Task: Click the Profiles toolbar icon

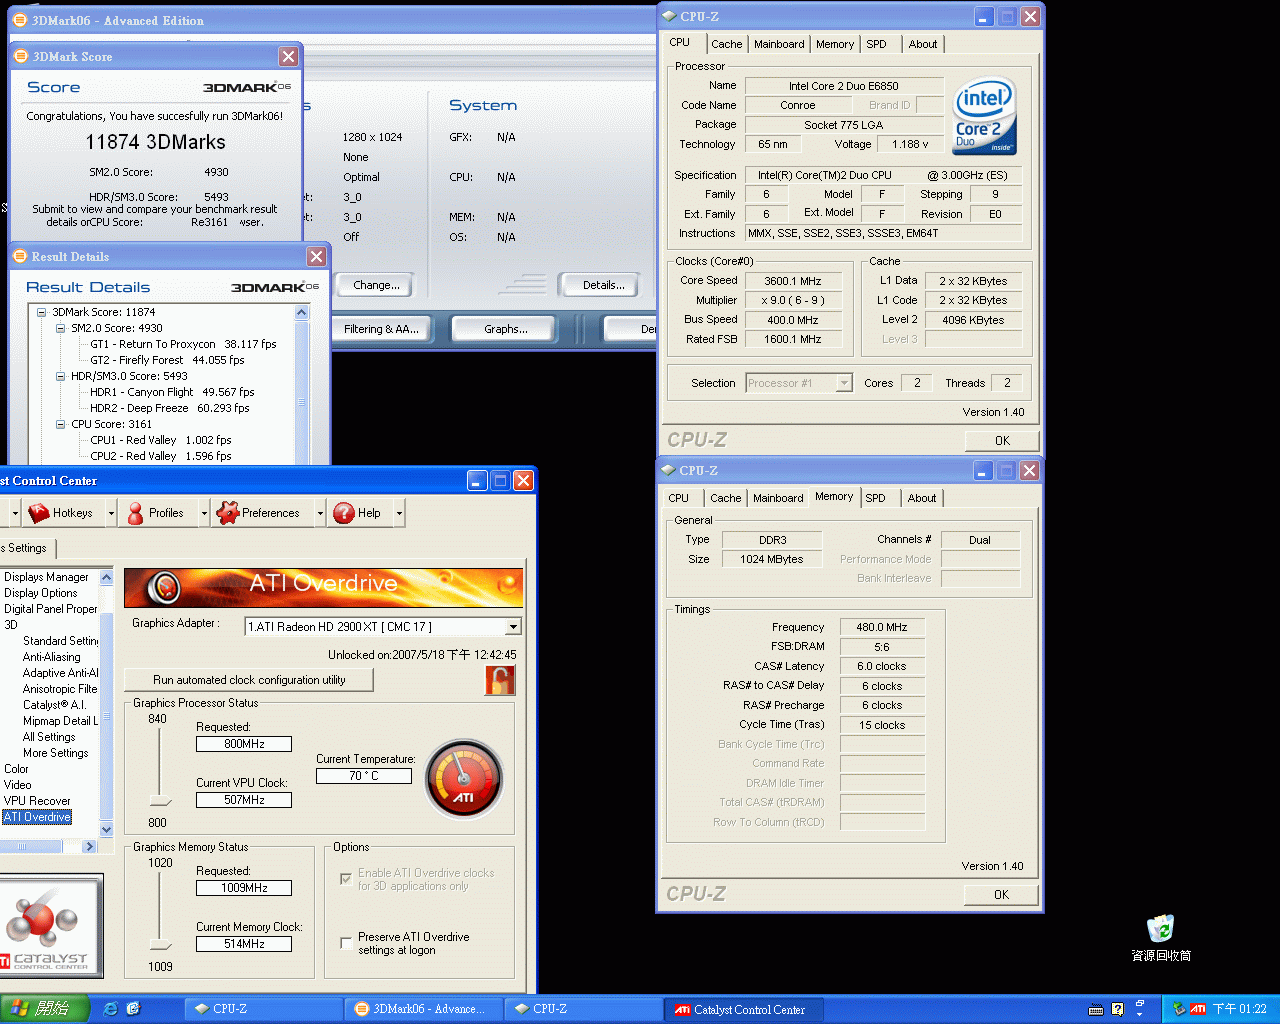Action: 135,513
